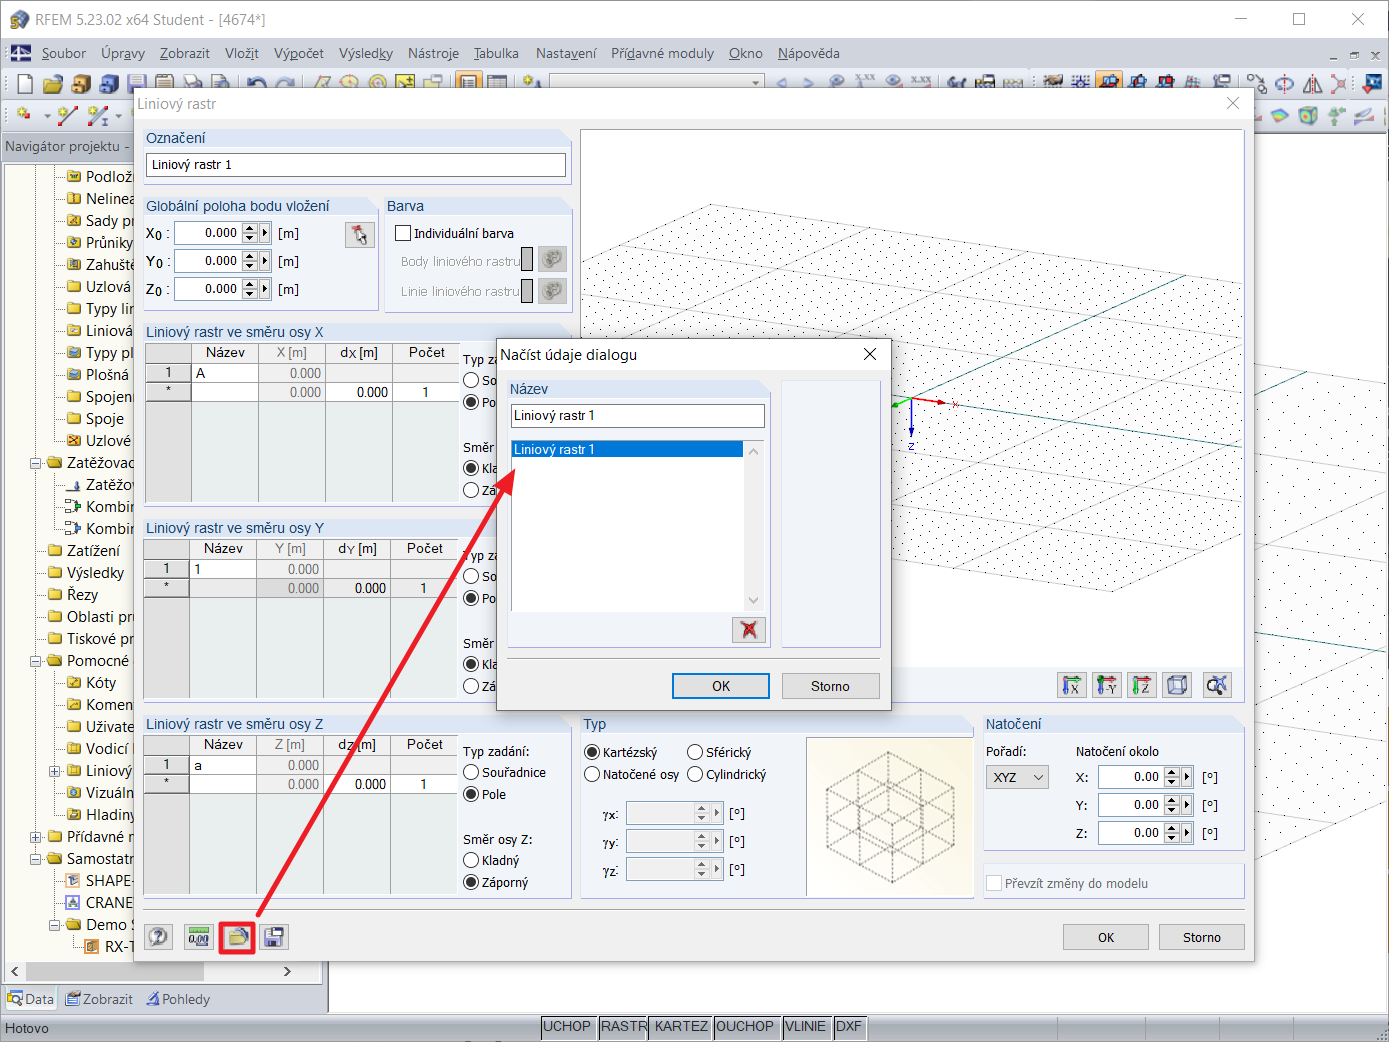Switch to the Pohledy navigator tab
The image size is (1389, 1042).
[178, 999]
